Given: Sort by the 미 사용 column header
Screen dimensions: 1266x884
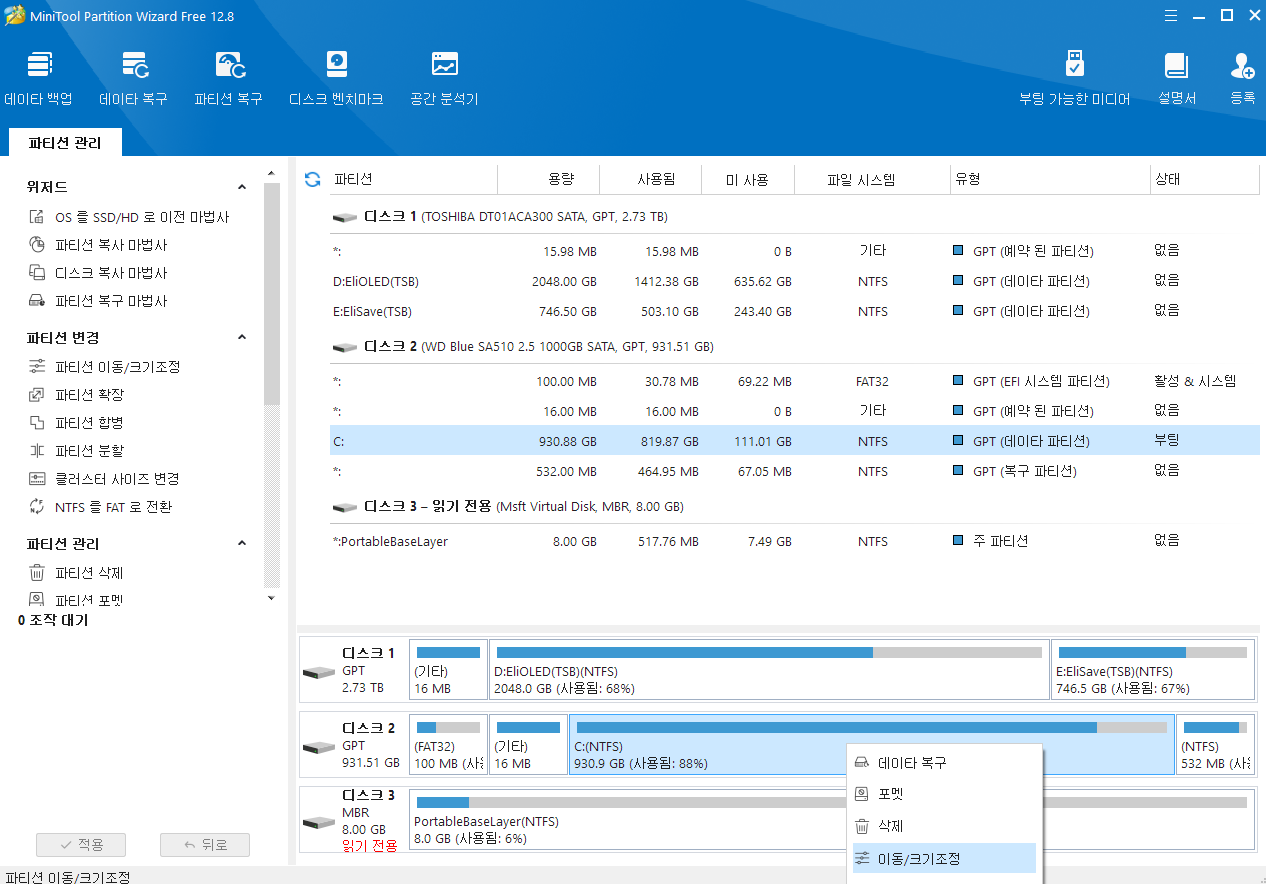Looking at the screenshot, I should (x=747, y=180).
